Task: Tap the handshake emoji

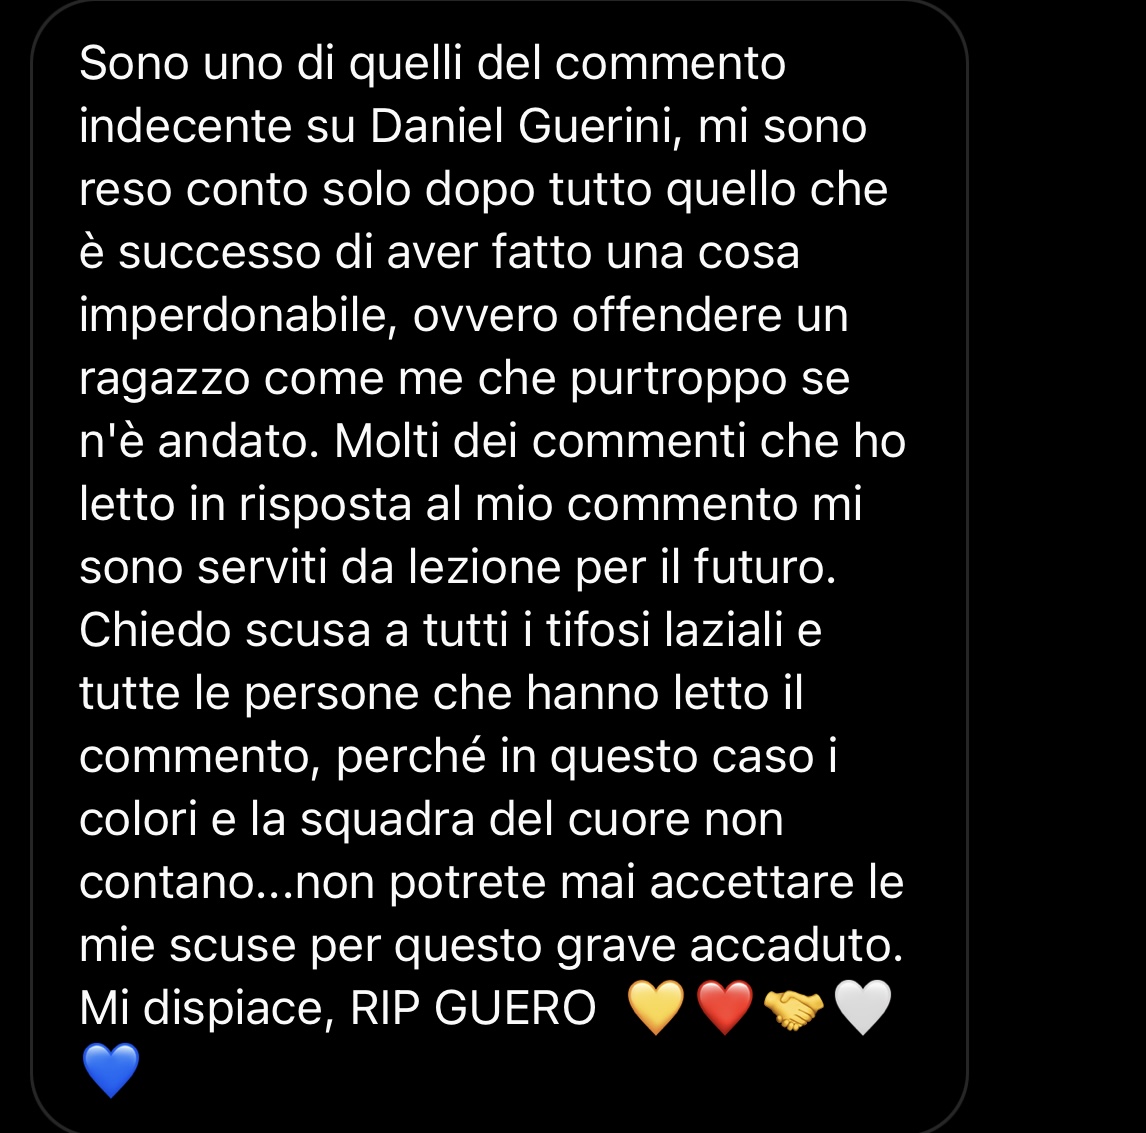Action: (x=794, y=1009)
